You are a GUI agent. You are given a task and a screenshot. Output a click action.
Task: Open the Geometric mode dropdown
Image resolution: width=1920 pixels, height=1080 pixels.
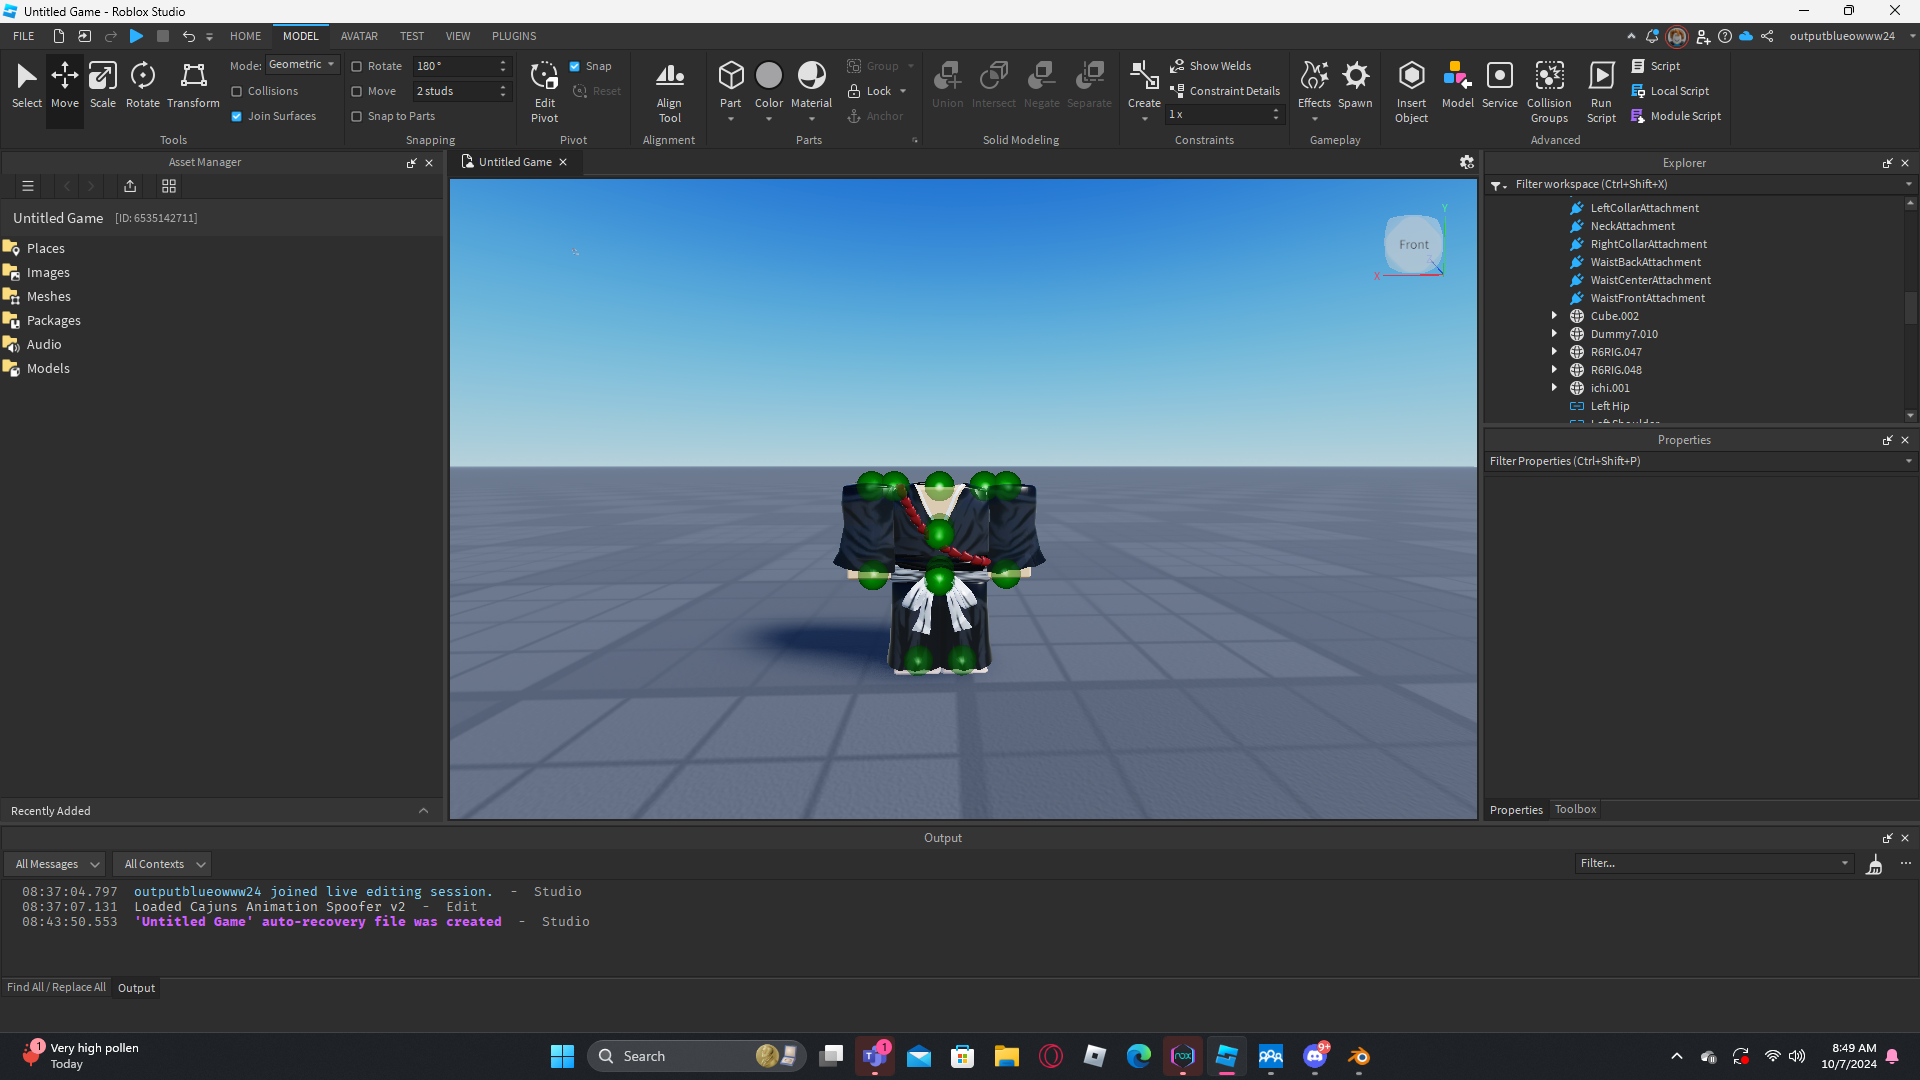[x=302, y=65]
